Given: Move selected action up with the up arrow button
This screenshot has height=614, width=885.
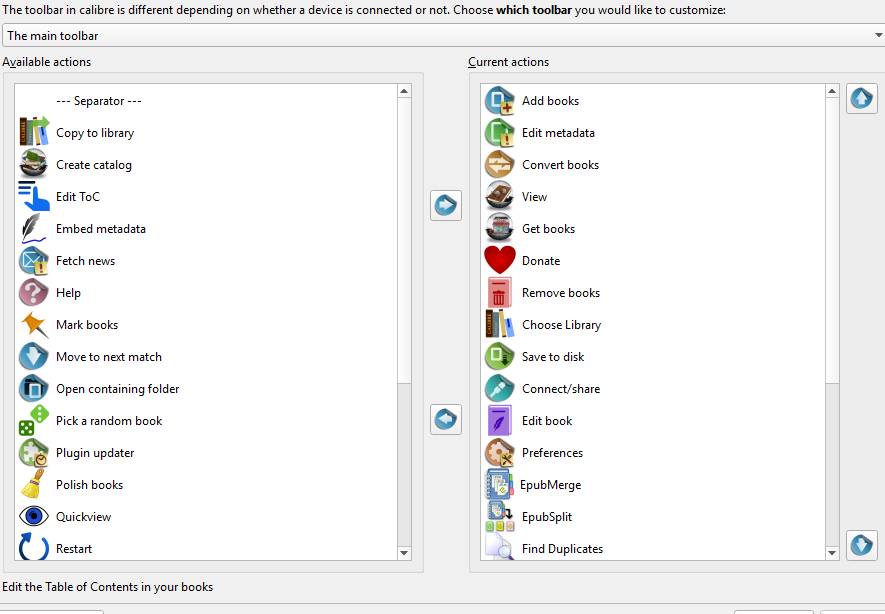Looking at the screenshot, I should (x=861, y=98).
